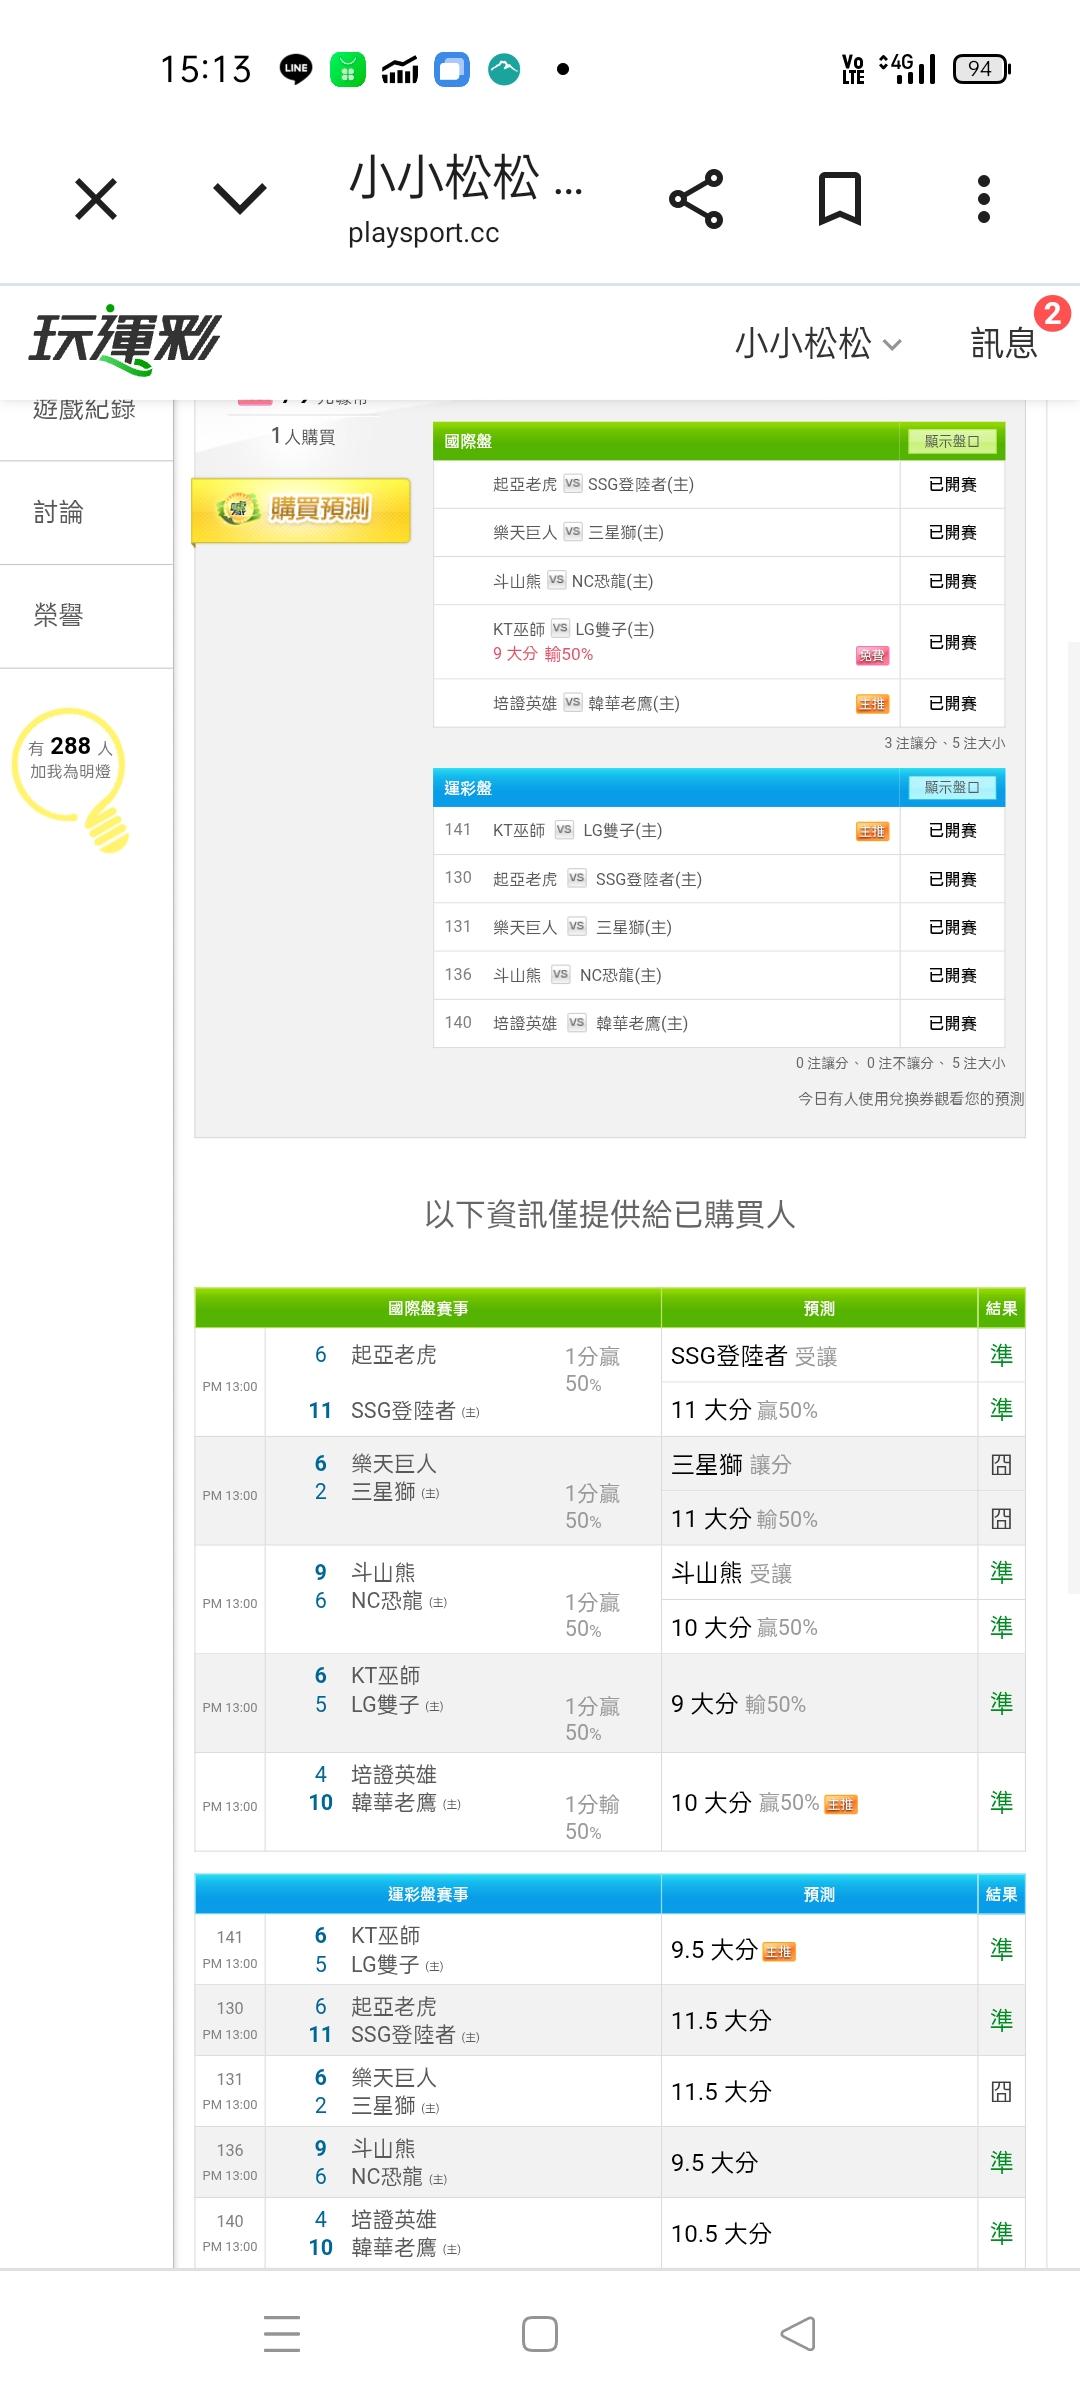Close the browser tab with X icon

point(96,199)
